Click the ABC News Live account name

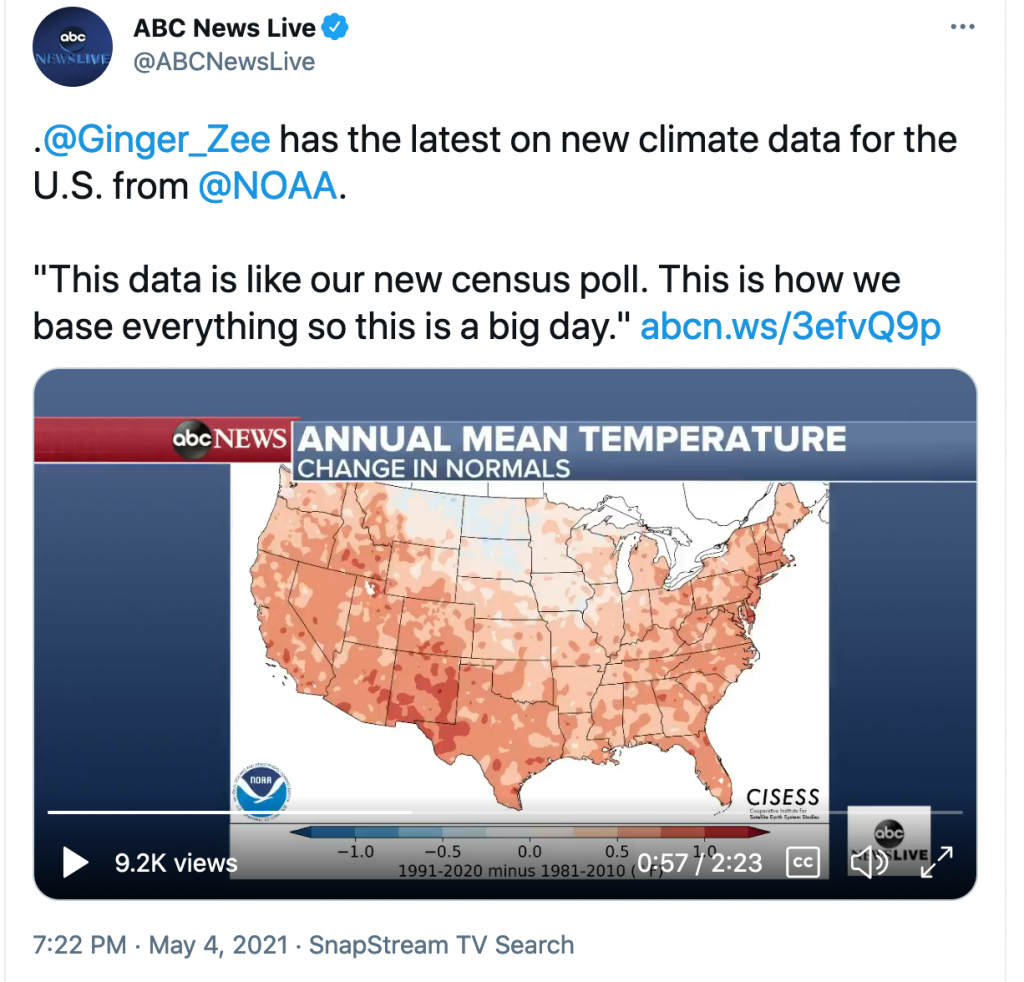224,28
